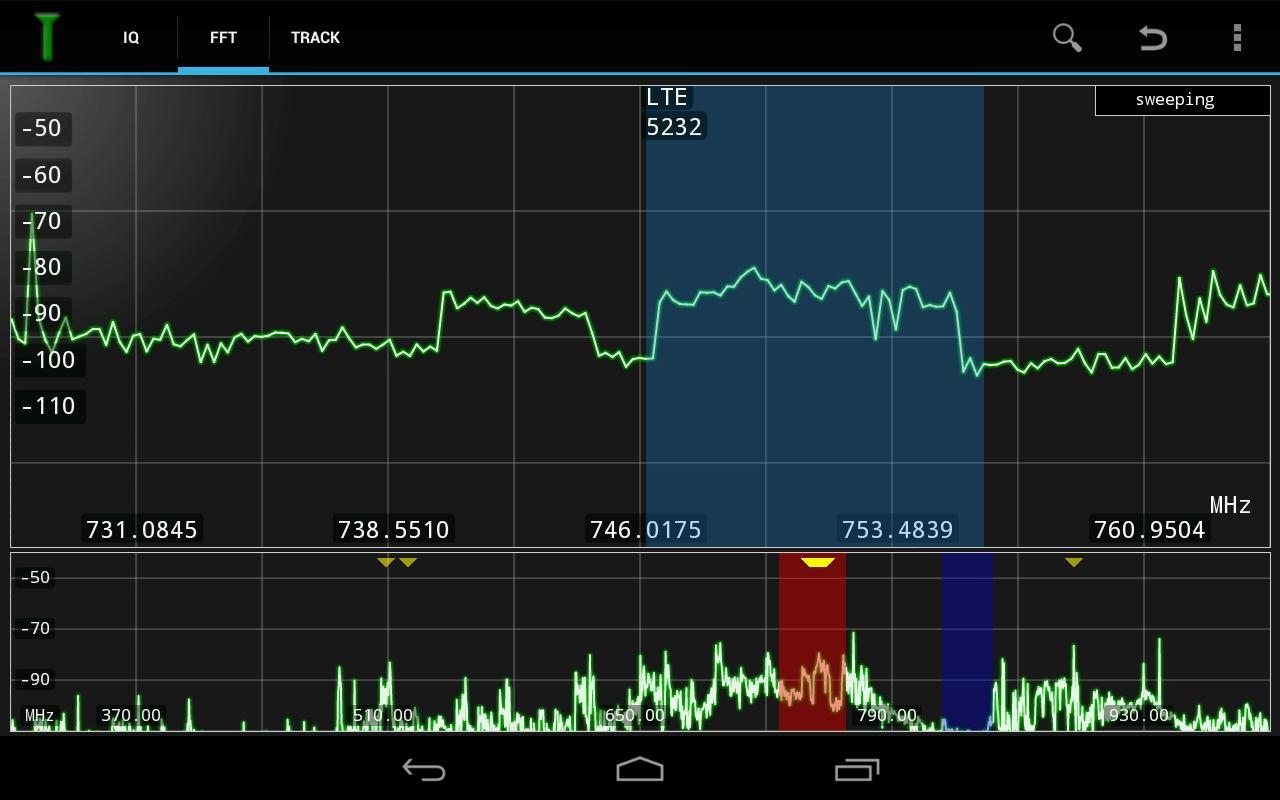Open the search magnifier icon

pos(1067,38)
